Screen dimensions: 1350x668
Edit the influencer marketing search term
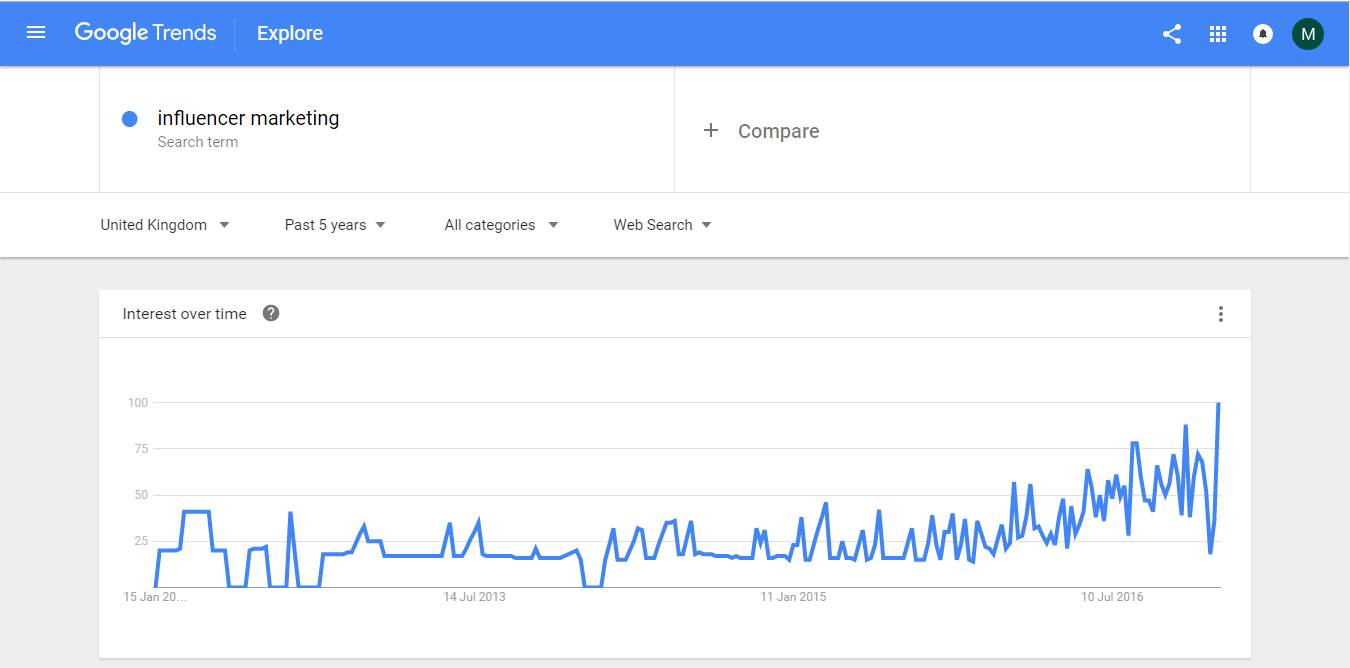(x=248, y=118)
